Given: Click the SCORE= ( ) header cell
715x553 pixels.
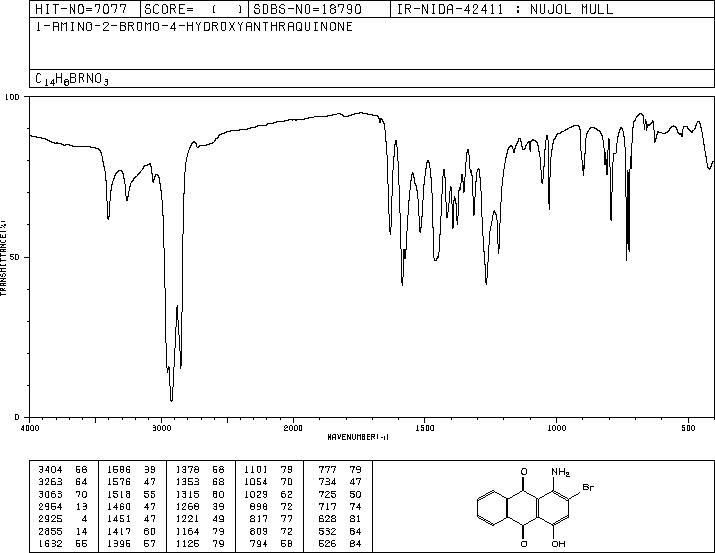Looking at the screenshot, I should (x=194, y=9).
